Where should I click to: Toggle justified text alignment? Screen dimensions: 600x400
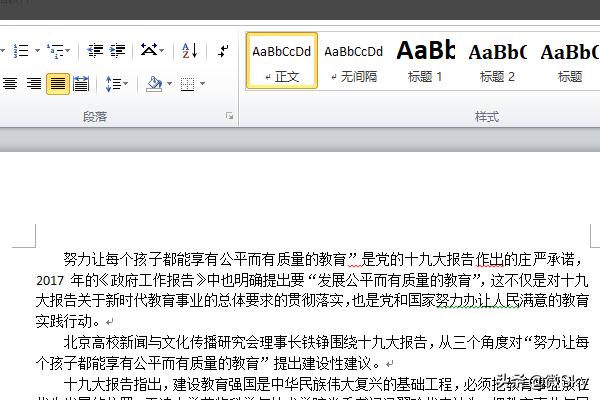(58, 83)
